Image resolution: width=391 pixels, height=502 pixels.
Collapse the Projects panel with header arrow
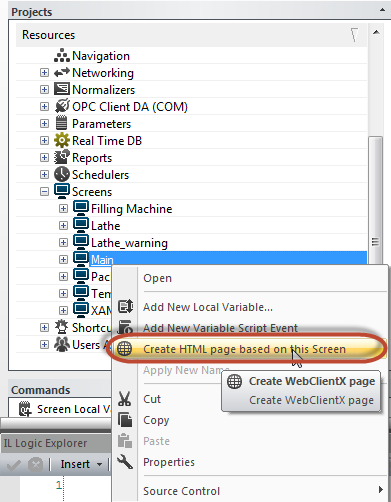382,10
